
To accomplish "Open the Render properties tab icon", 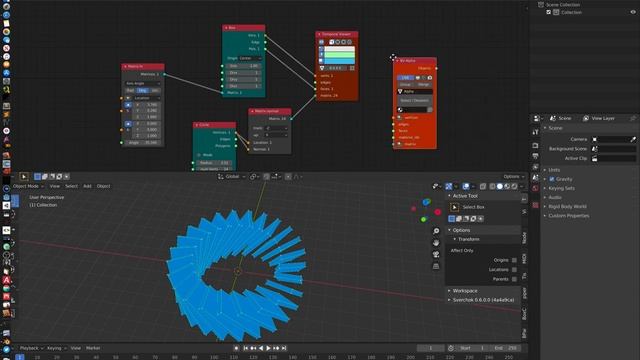I will pos(536,146).
